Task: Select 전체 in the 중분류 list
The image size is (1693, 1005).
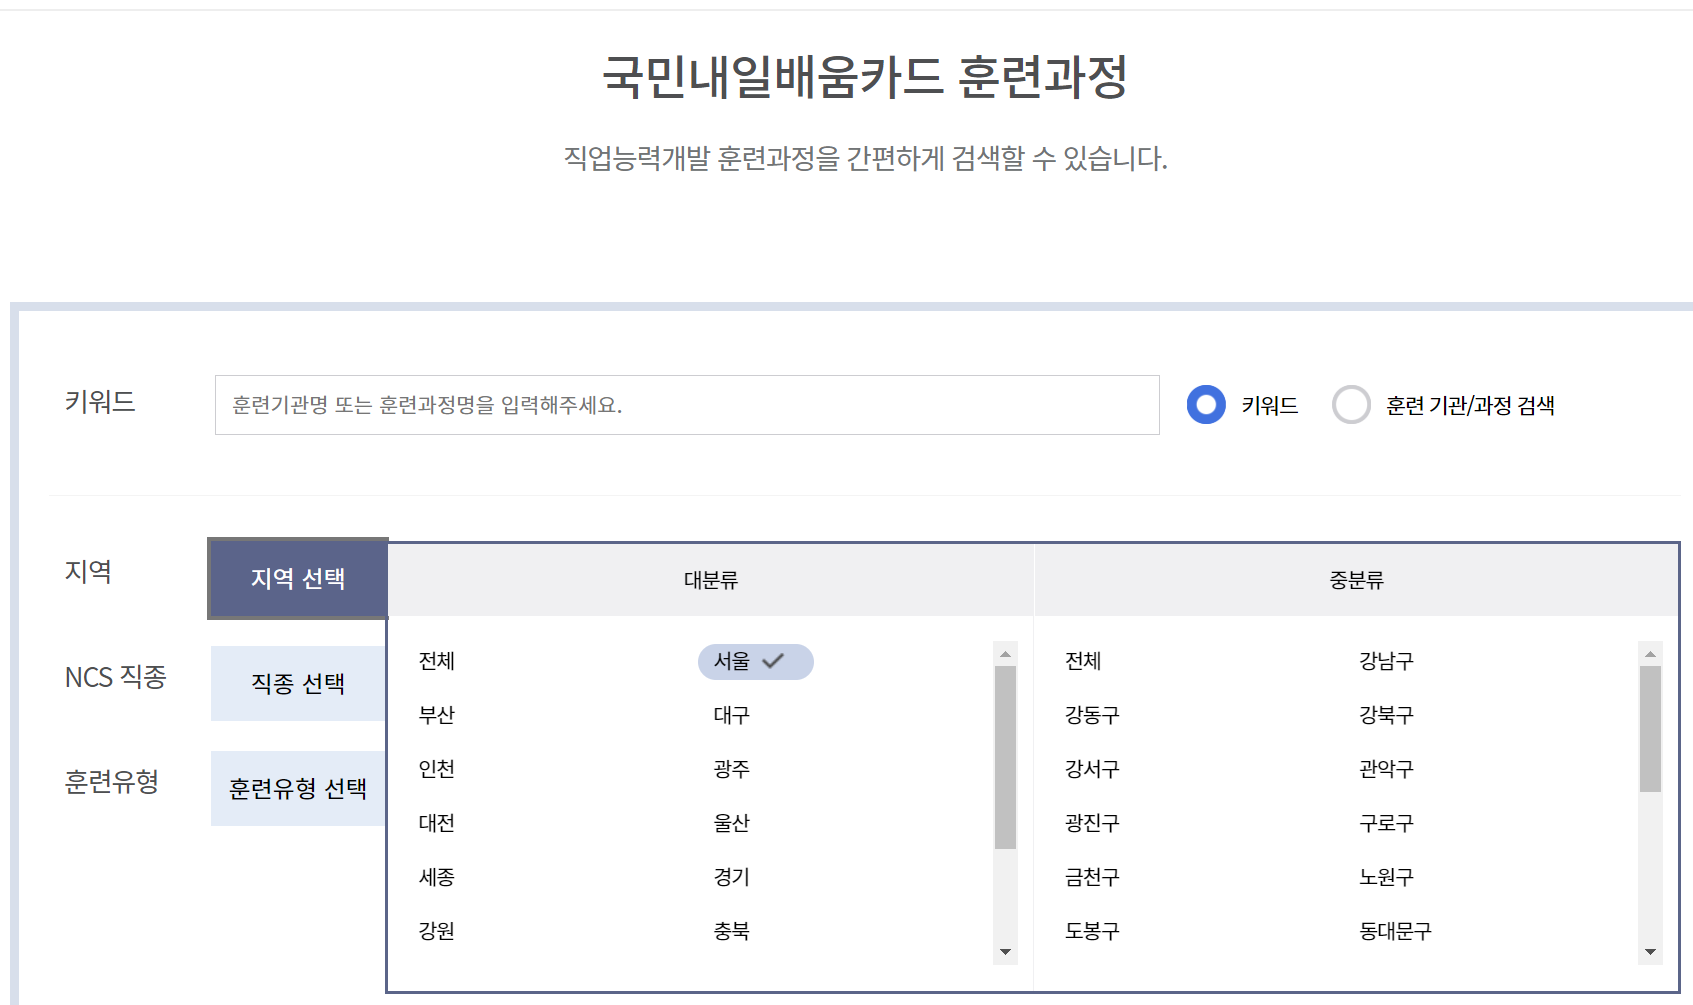Action: click(1083, 661)
